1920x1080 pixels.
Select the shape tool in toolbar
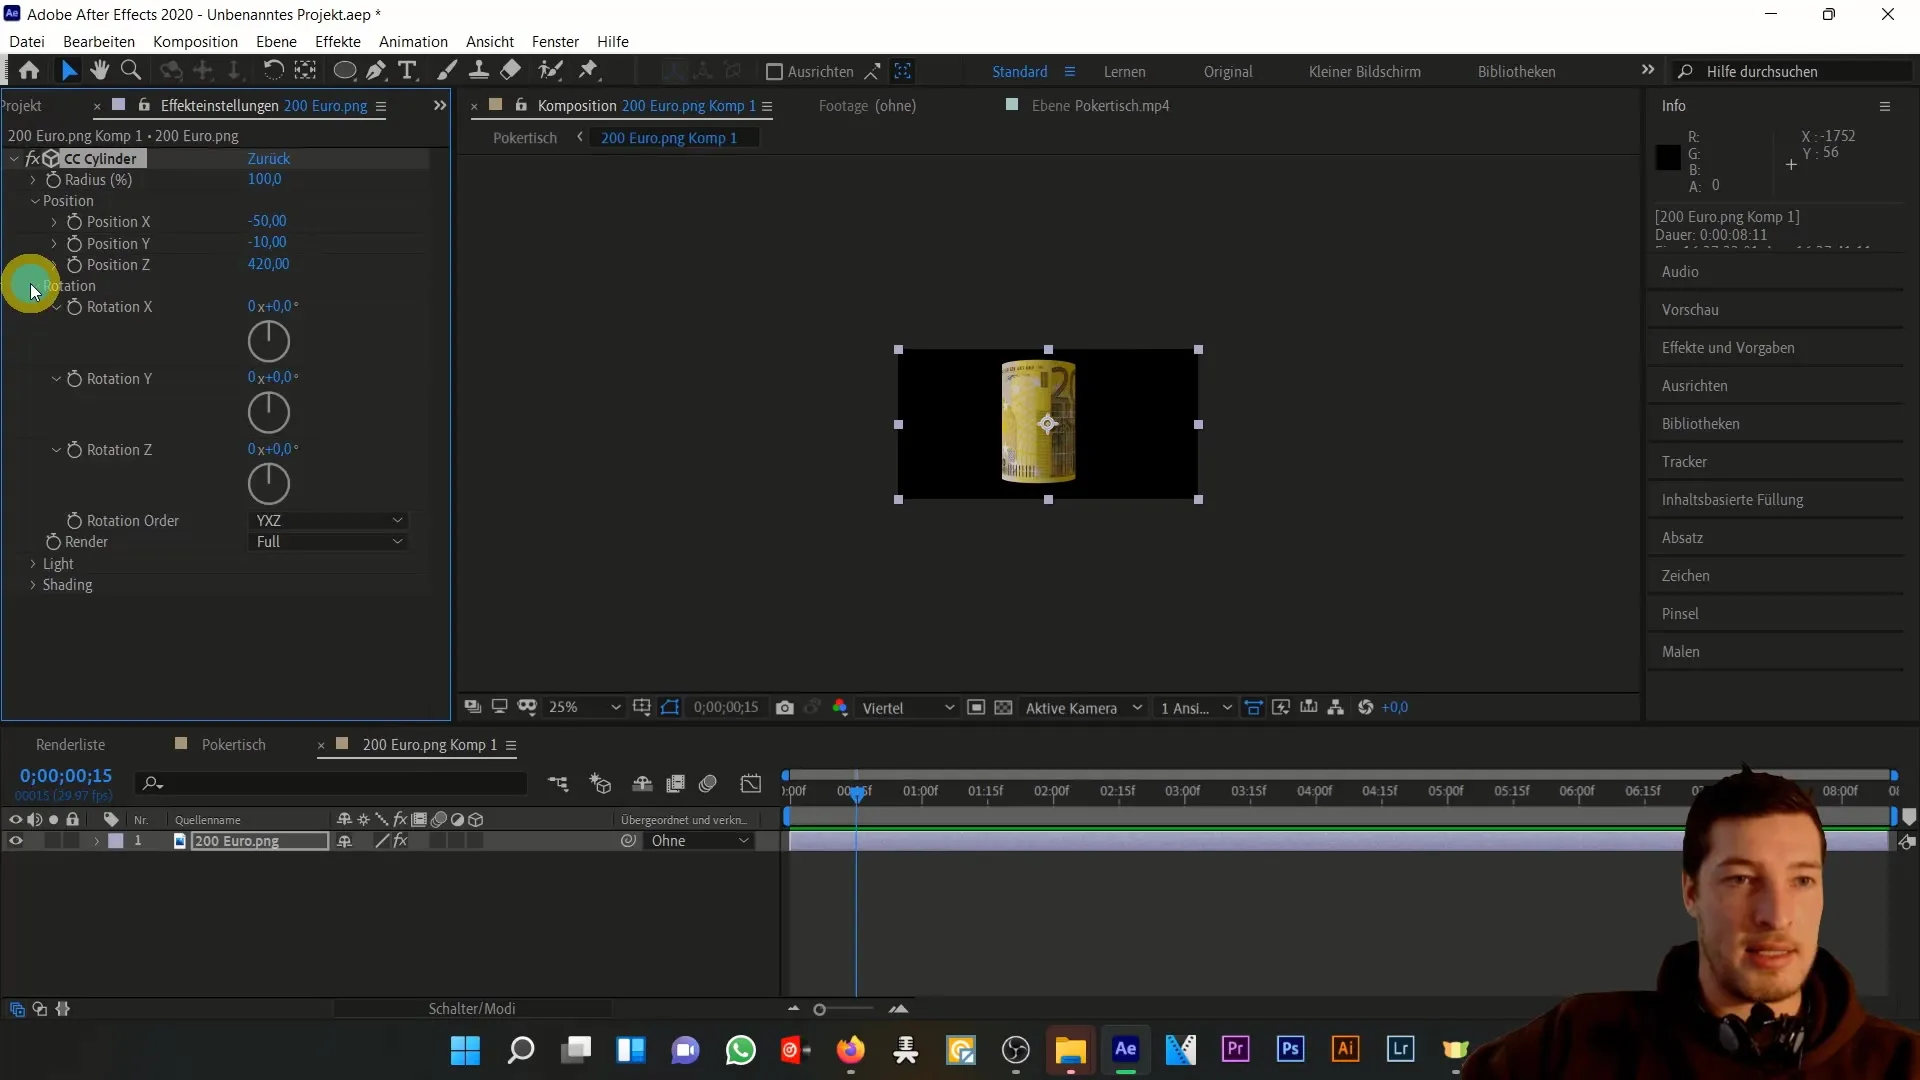coord(345,71)
